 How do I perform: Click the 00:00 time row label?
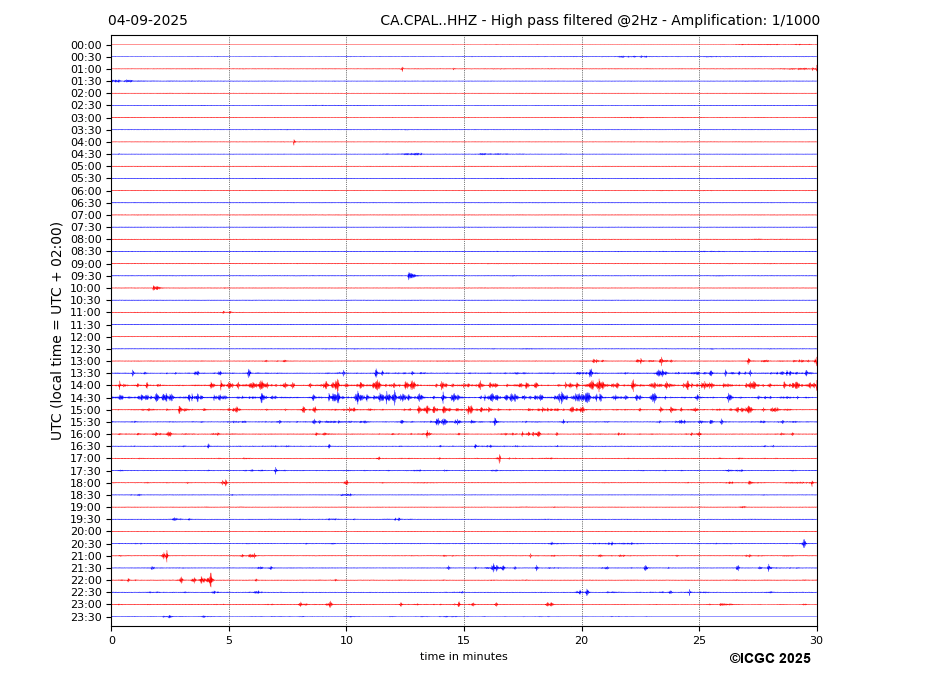click(86, 45)
